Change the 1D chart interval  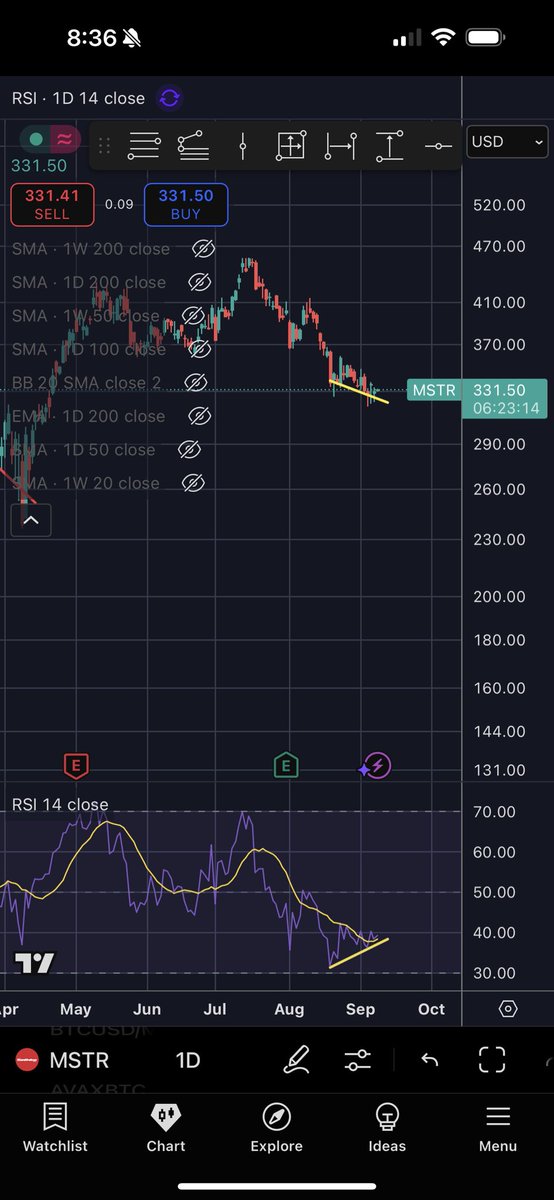click(x=188, y=1060)
